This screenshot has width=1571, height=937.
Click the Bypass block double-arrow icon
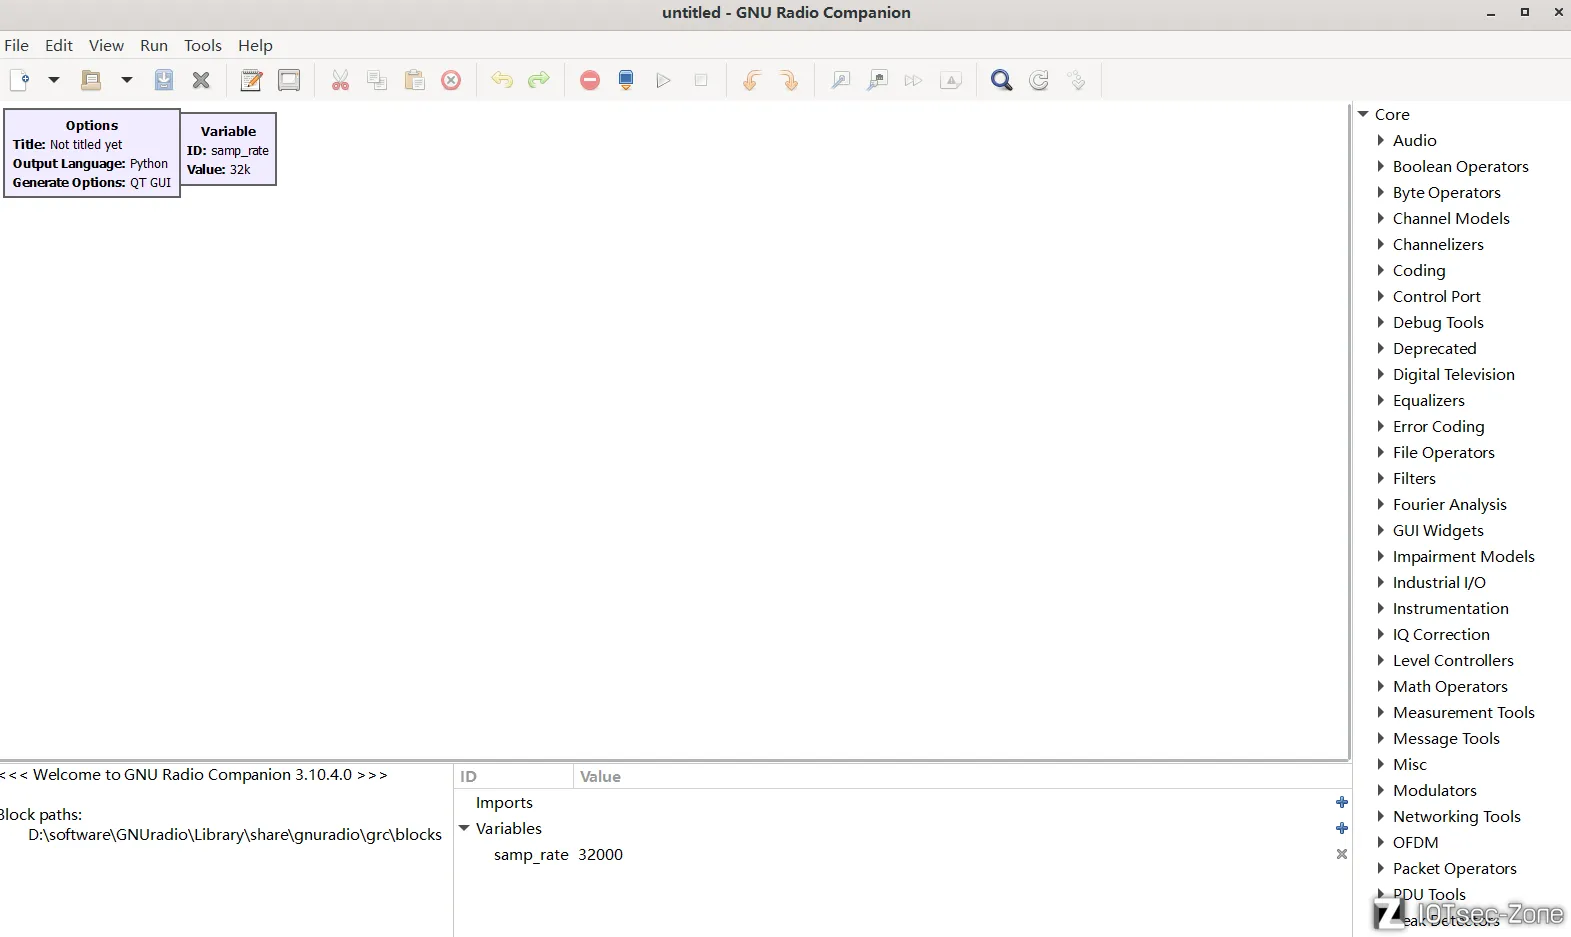(913, 80)
